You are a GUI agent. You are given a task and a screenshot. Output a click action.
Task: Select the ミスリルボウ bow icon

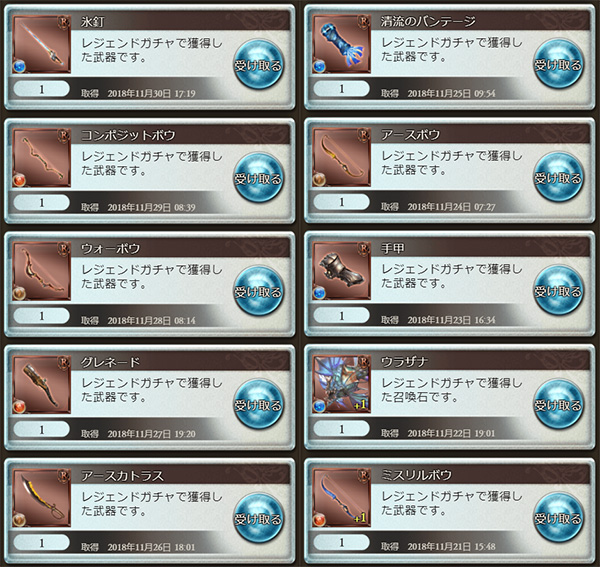pyautogui.click(x=342, y=498)
